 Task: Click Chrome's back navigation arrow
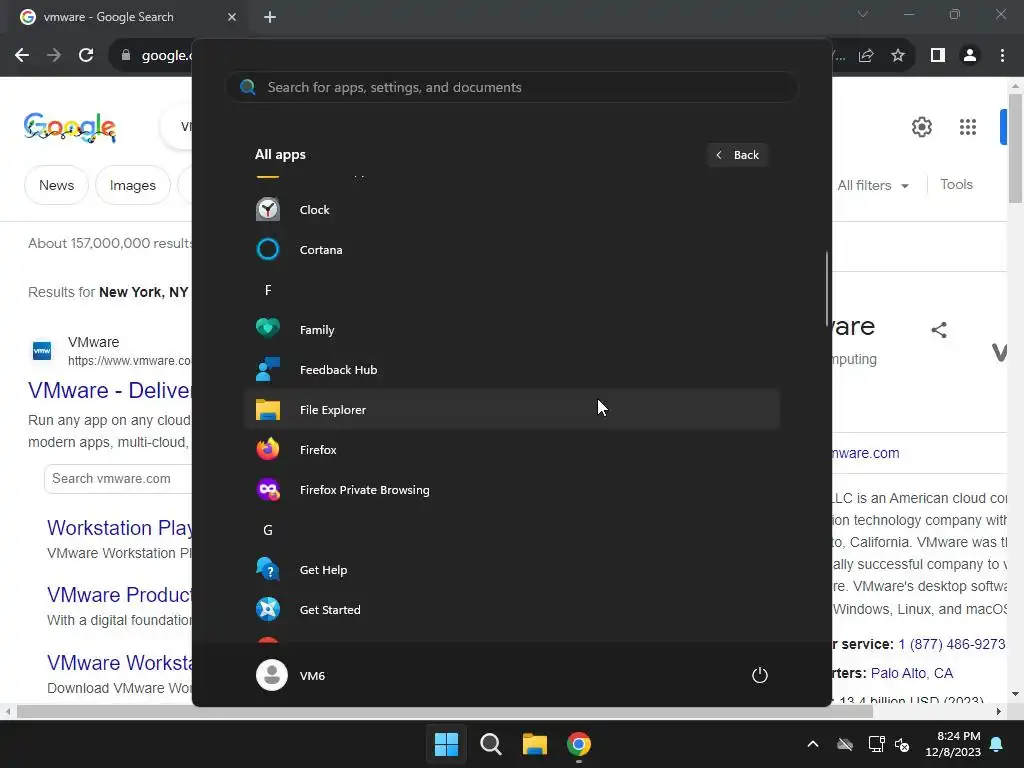click(22, 56)
